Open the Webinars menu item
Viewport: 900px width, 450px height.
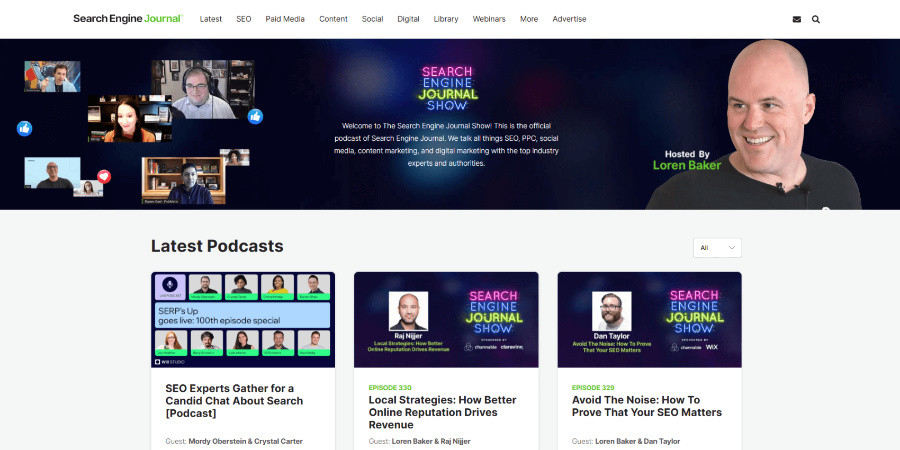tap(489, 19)
